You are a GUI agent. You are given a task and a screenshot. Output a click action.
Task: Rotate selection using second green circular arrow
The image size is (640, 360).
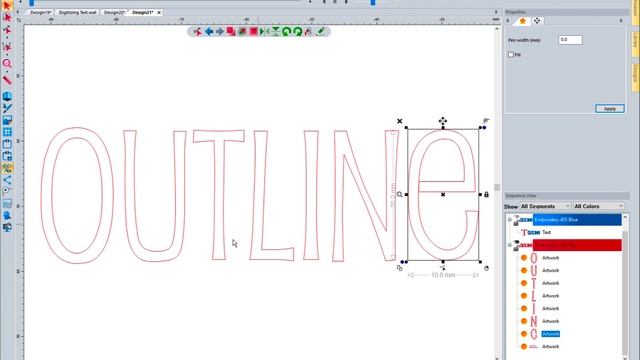coord(298,31)
